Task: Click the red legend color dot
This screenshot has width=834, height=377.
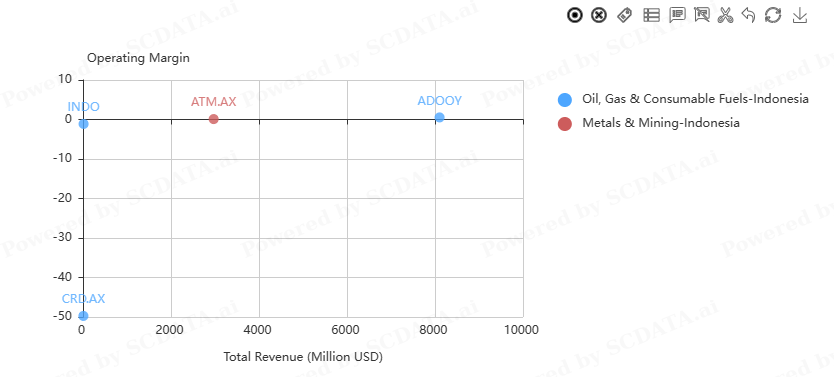Action: (x=564, y=123)
